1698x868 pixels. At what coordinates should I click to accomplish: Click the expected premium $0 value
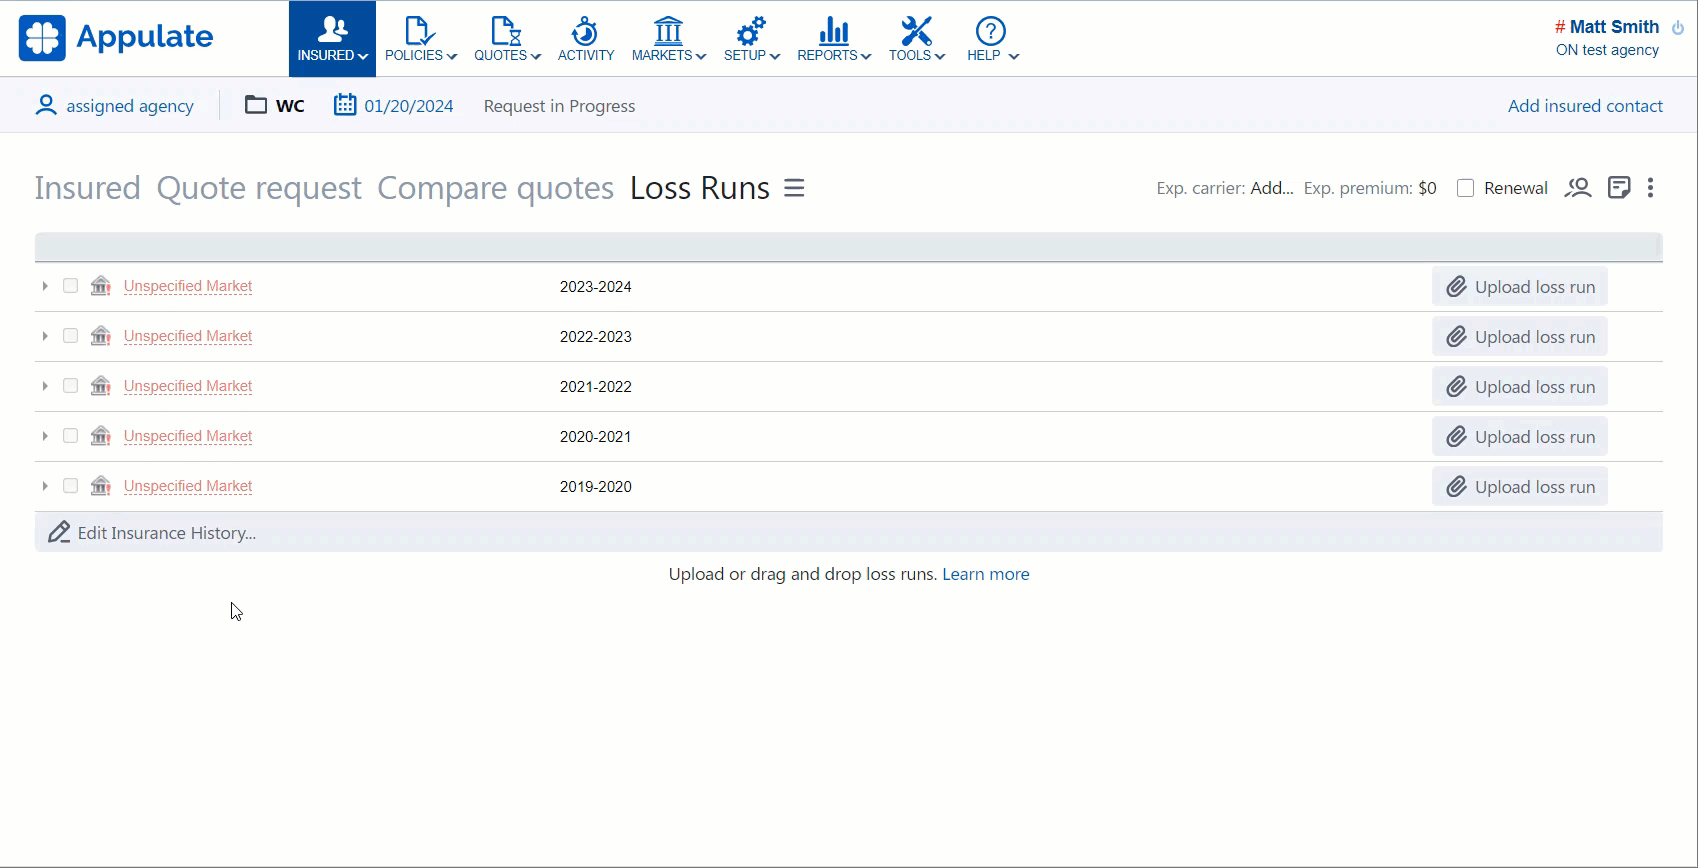click(x=1427, y=188)
